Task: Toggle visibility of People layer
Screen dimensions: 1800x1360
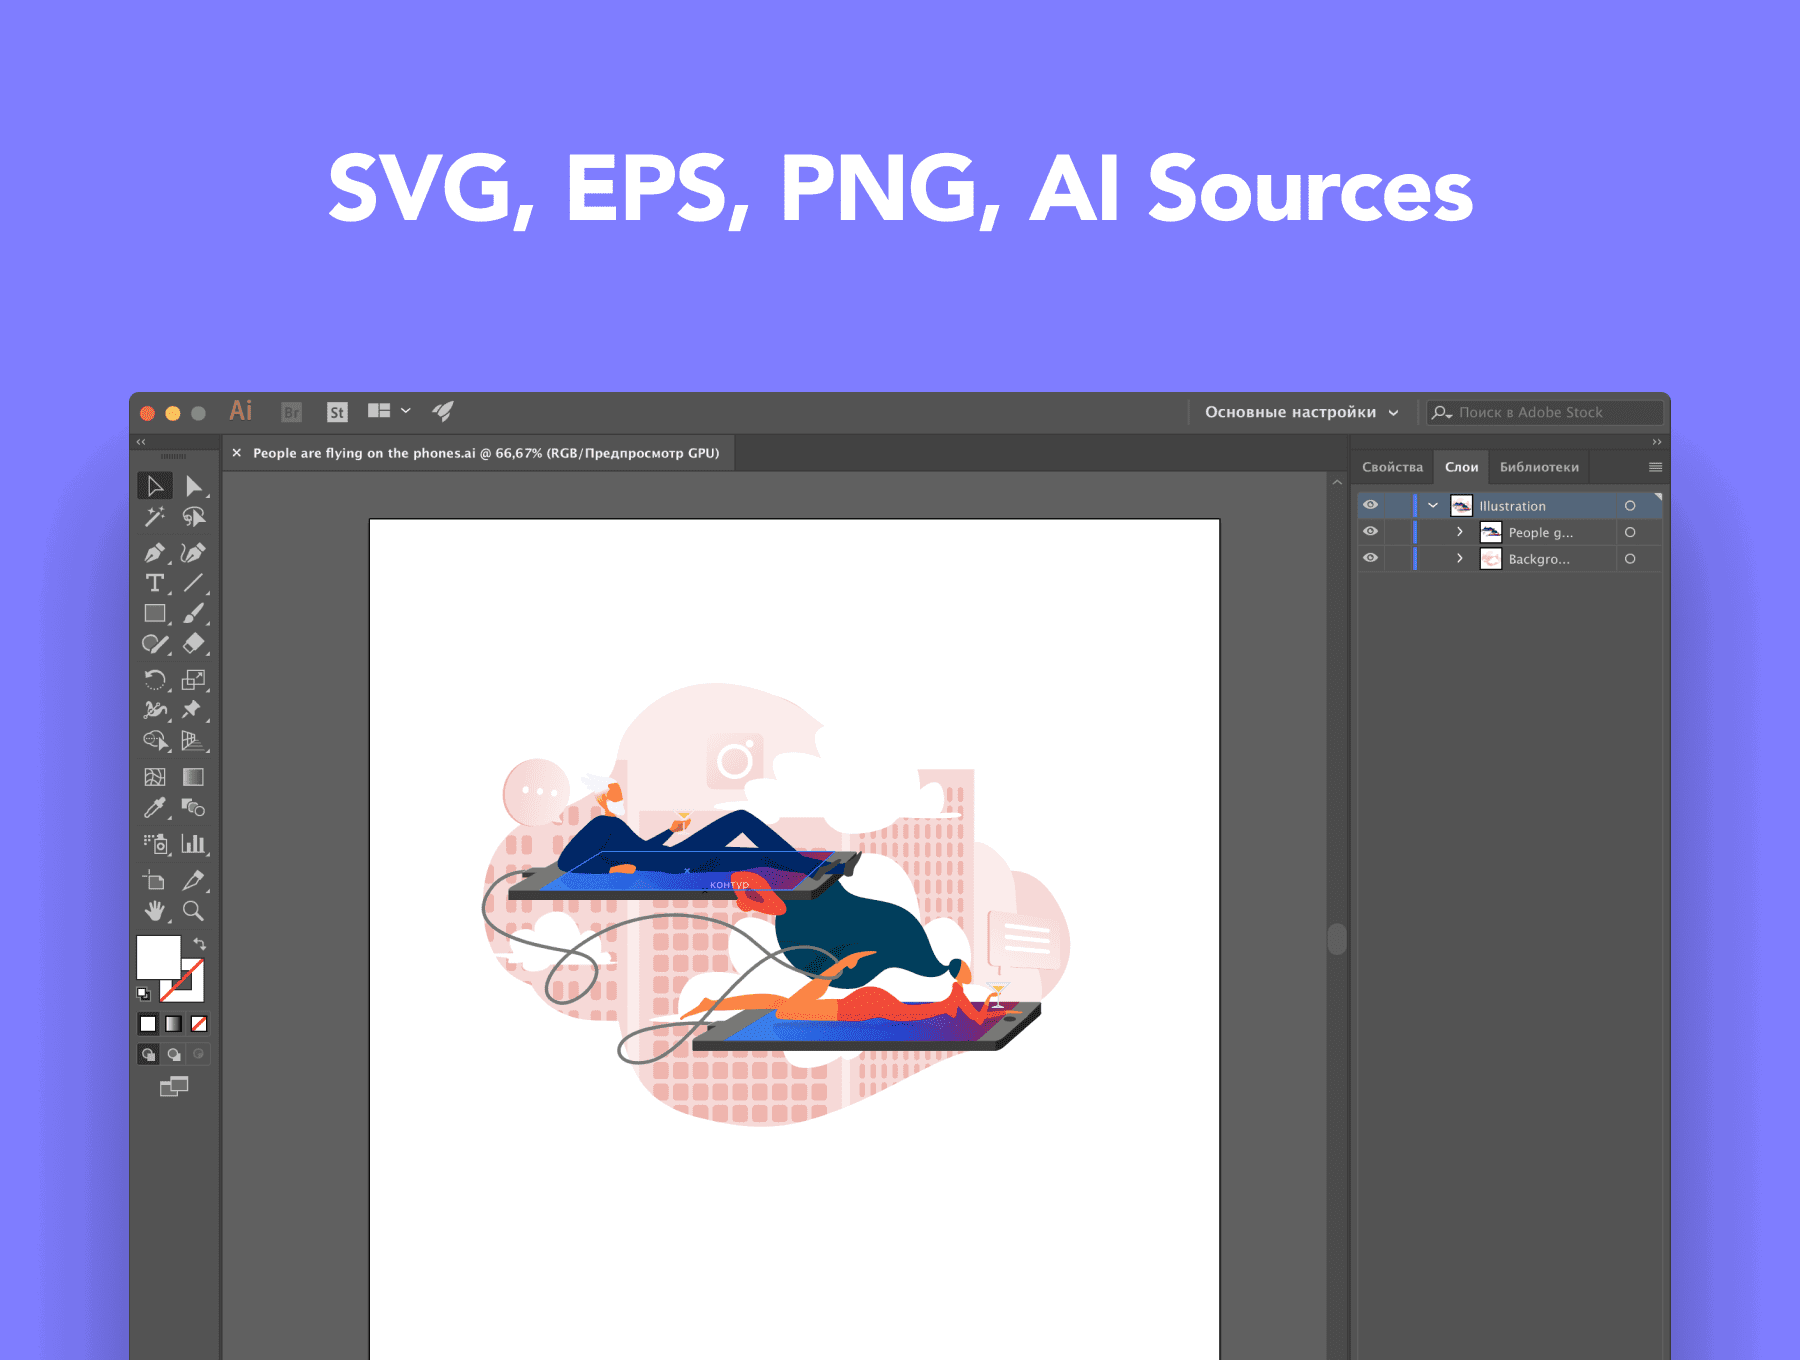Action: [x=1370, y=532]
